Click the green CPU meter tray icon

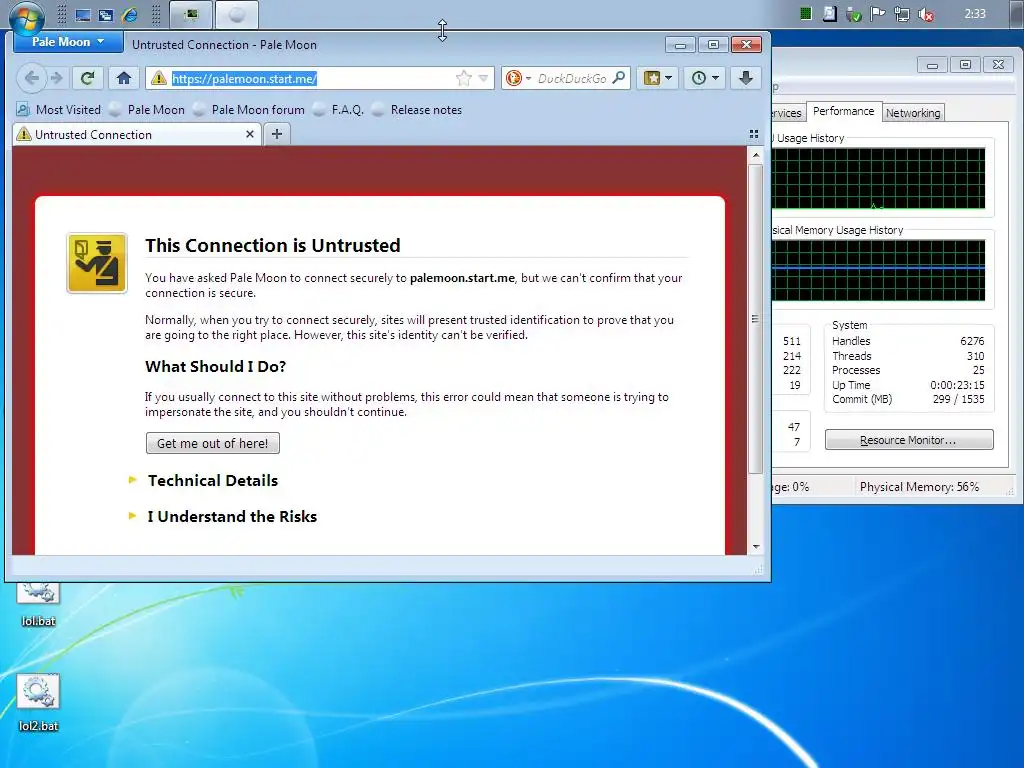[806, 14]
